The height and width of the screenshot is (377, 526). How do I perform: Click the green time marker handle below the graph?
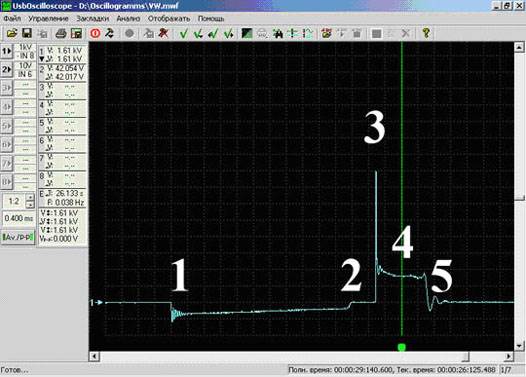pyautogui.click(x=402, y=347)
